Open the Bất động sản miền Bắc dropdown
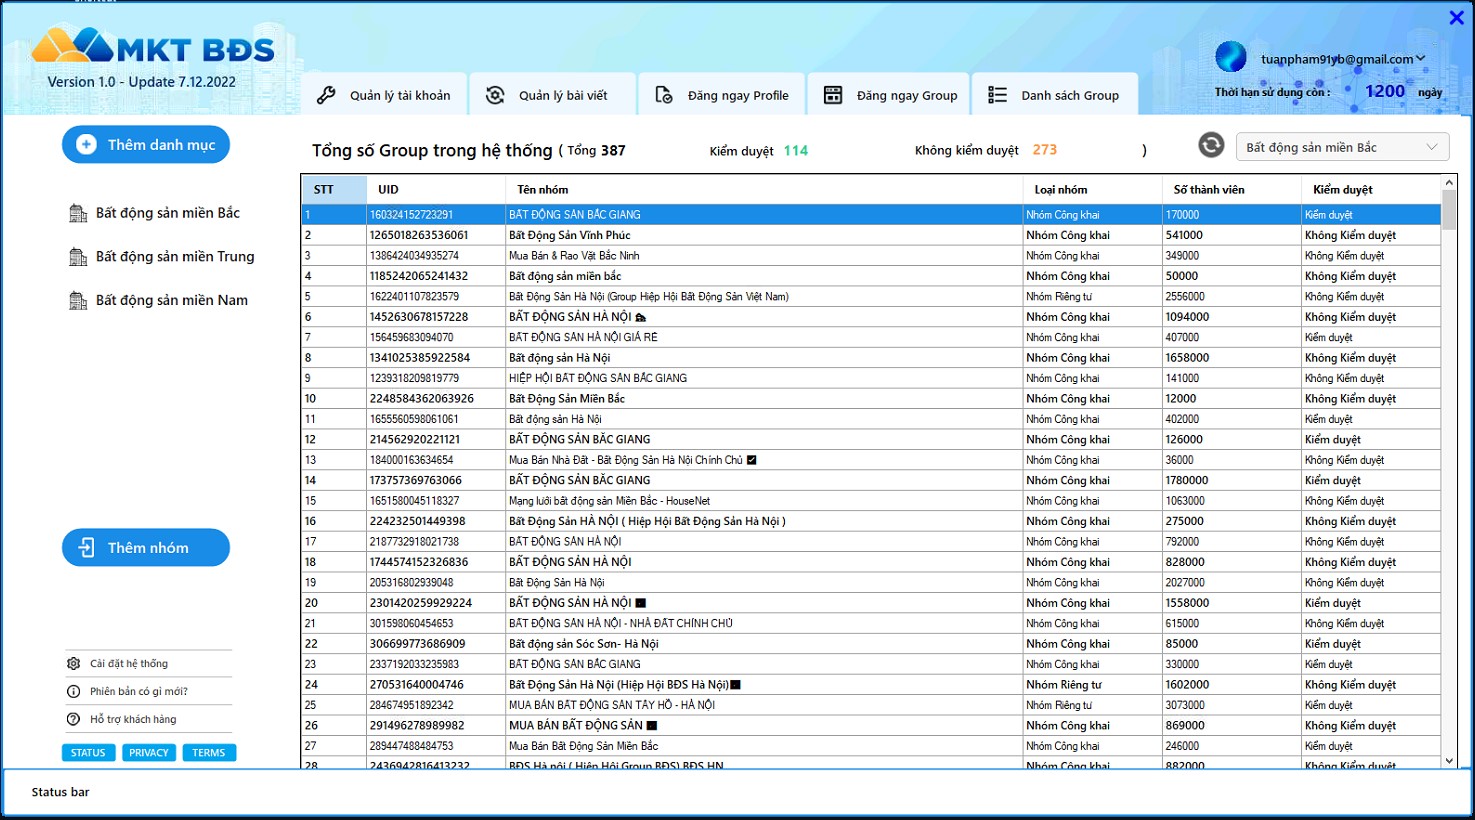1475x820 pixels. point(1342,147)
